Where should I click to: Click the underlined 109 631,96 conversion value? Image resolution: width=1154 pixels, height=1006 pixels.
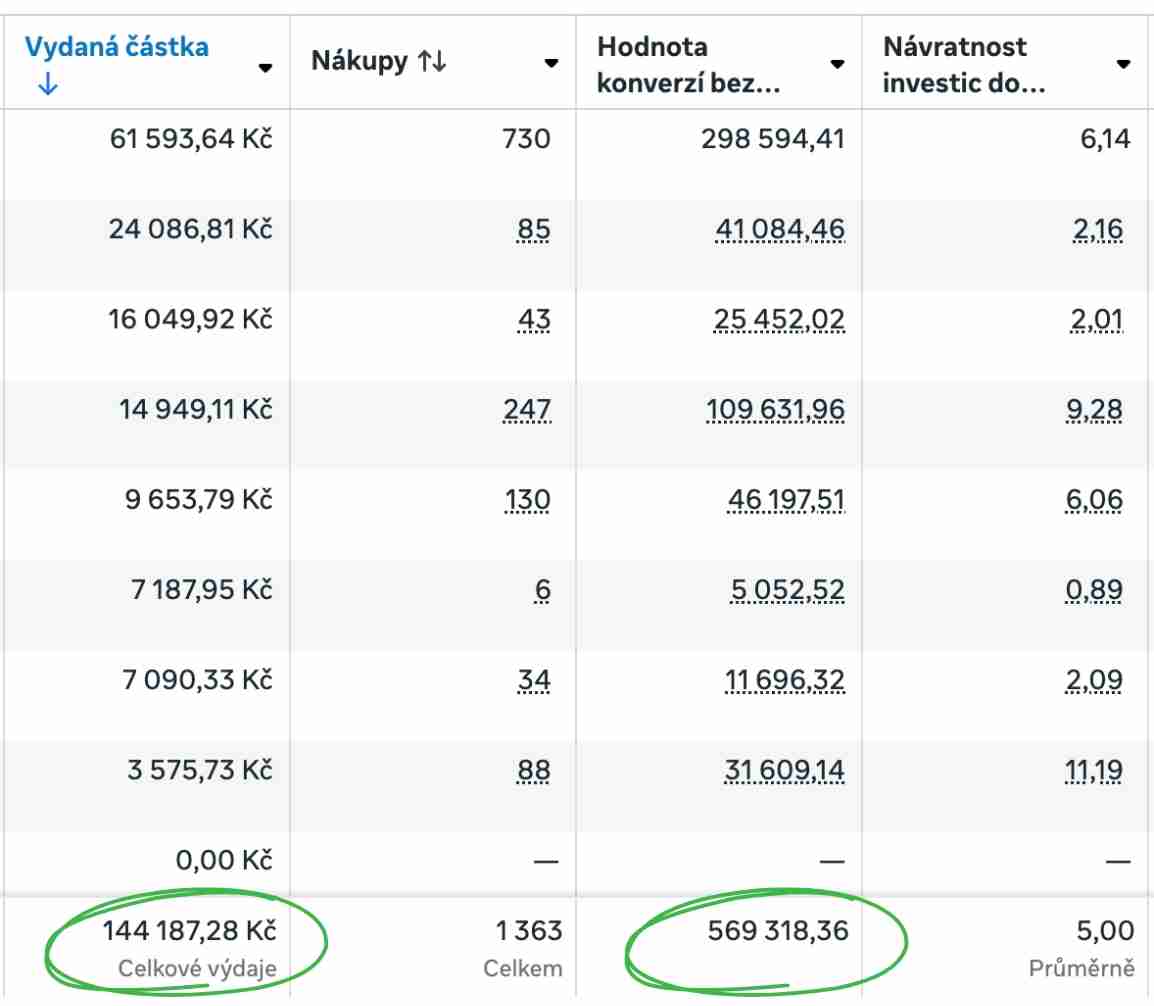click(776, 410)
